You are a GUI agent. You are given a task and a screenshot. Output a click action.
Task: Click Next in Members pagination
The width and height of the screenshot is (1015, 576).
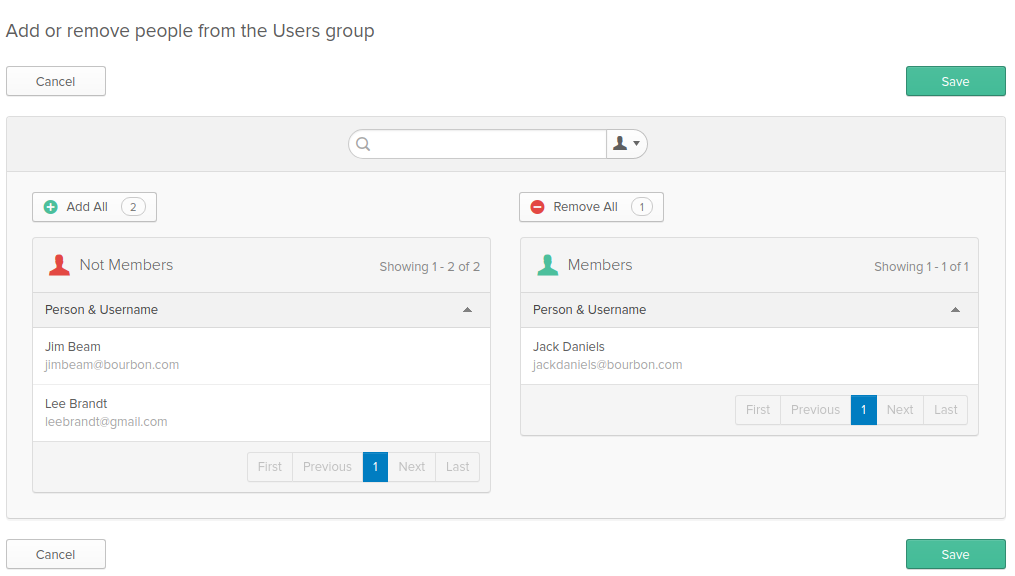899,410
